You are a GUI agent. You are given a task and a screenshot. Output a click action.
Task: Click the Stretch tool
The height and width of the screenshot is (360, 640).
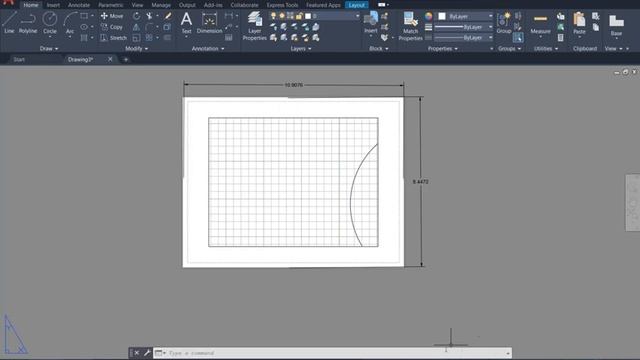point(113,38)
